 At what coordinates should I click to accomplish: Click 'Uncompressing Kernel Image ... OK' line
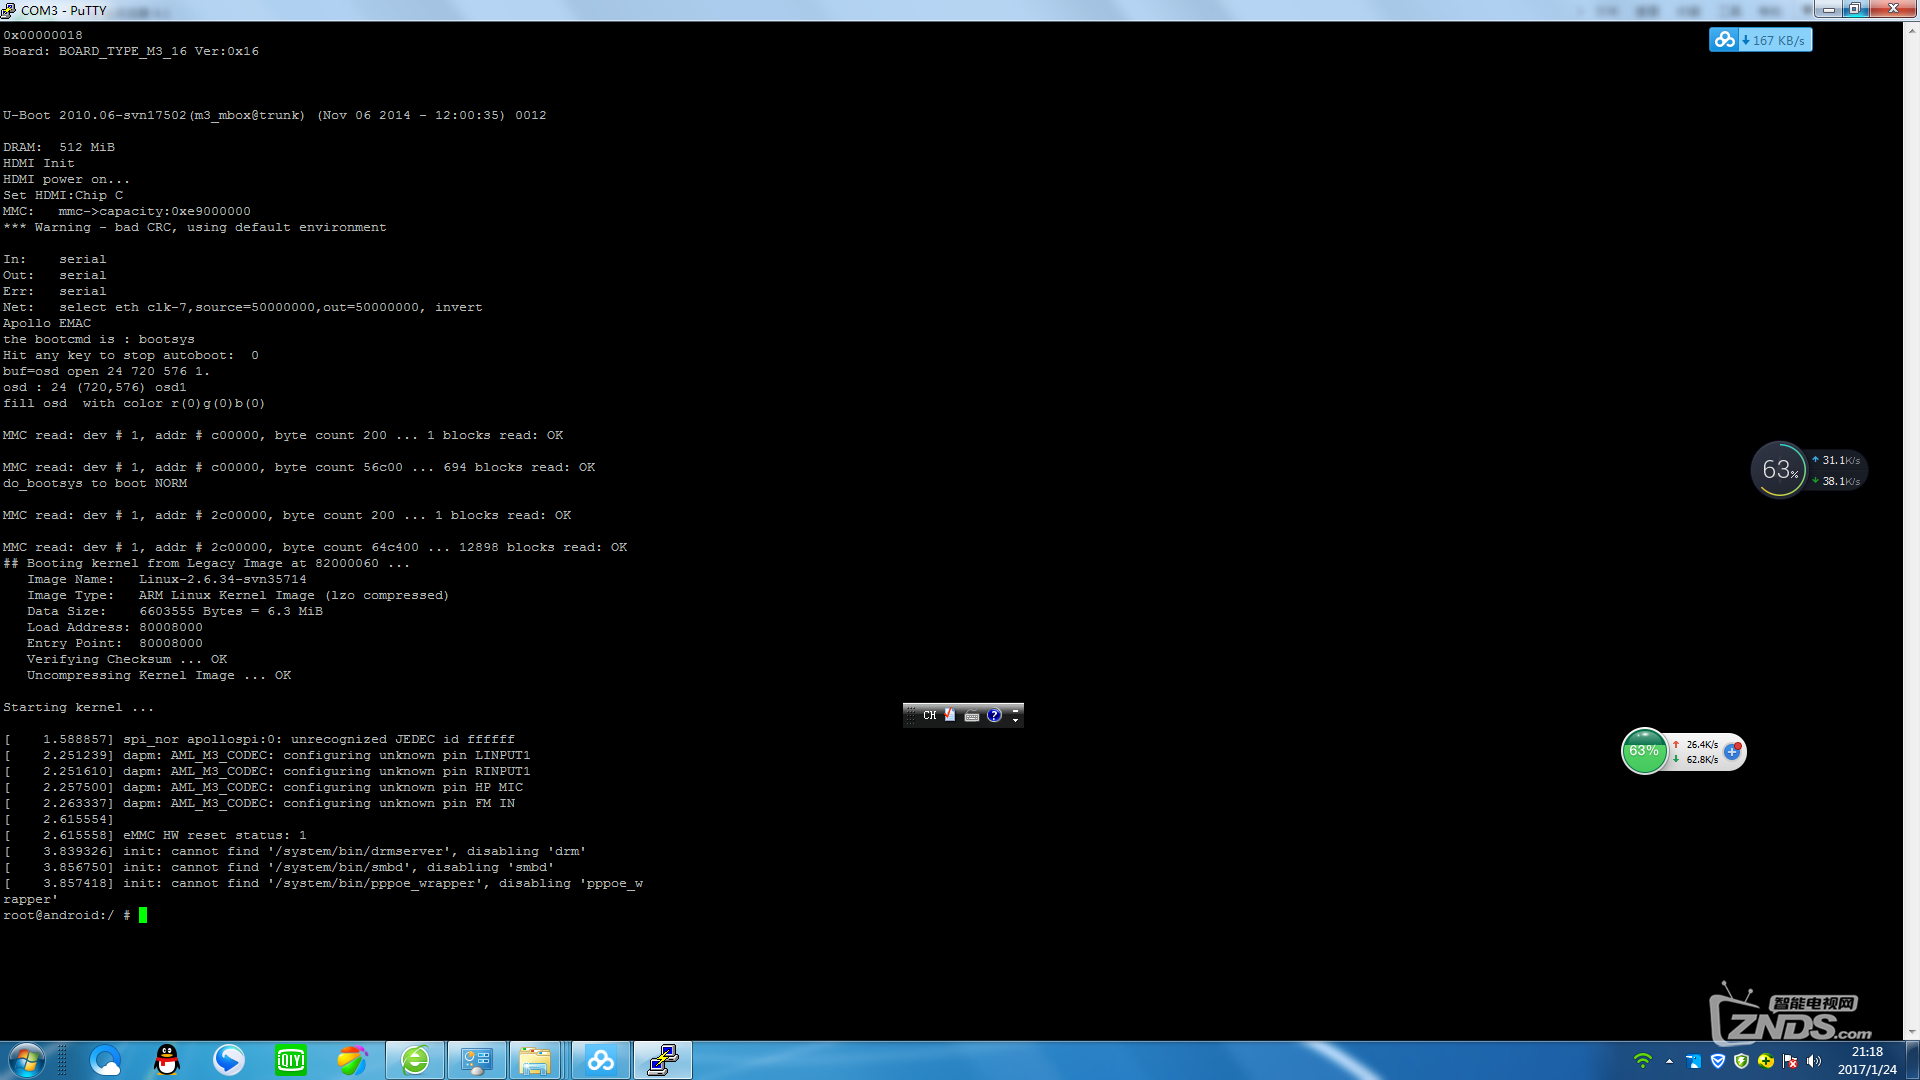pyautogui.click(x=159, y=675)
